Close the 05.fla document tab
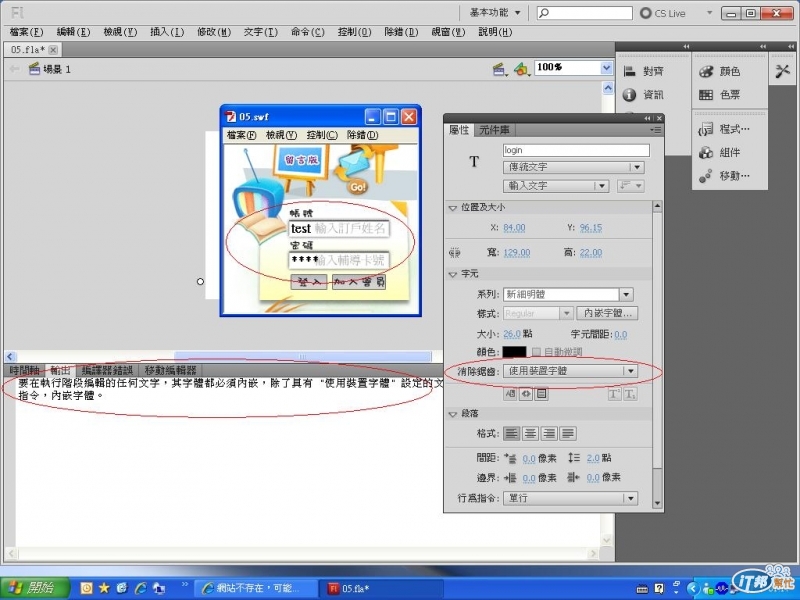The image size is (800, 600). 53,49
